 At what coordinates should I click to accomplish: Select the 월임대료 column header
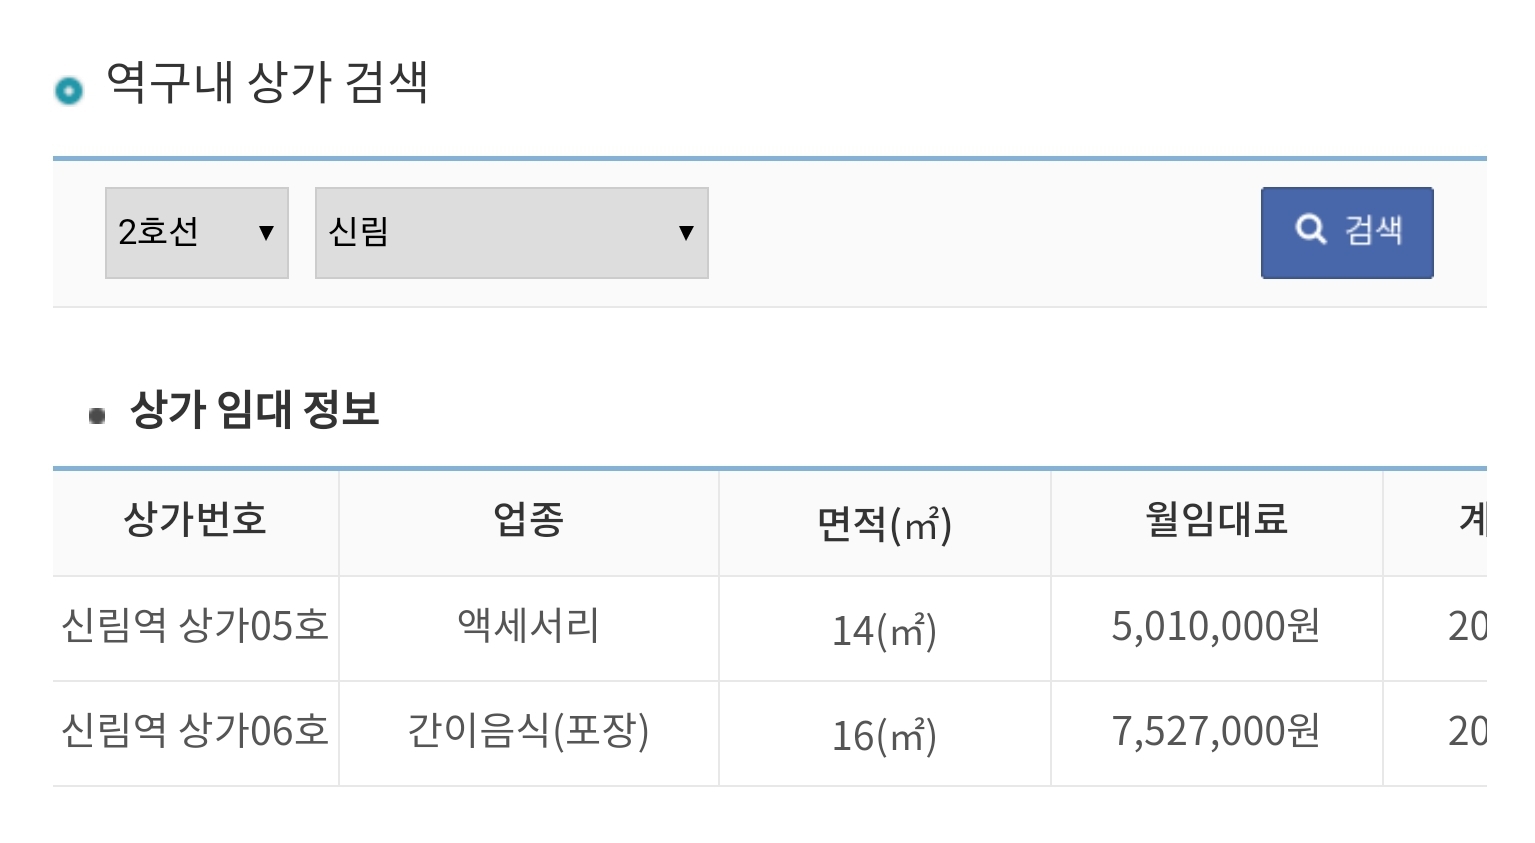tap(1217, 520)
